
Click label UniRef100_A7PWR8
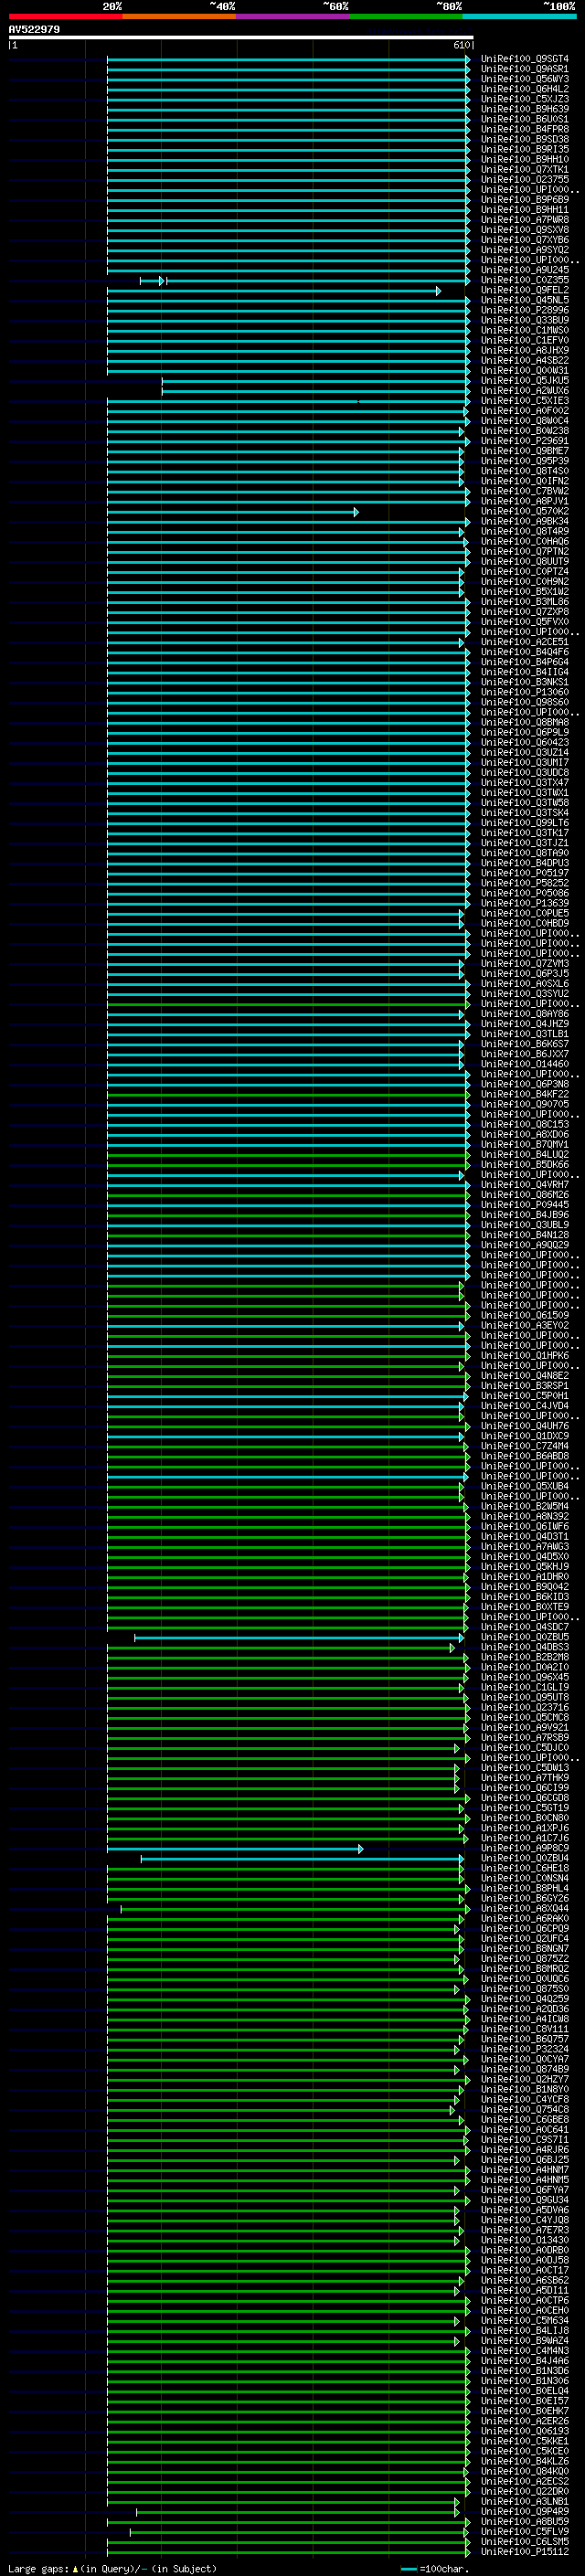(x=525, y=220)
